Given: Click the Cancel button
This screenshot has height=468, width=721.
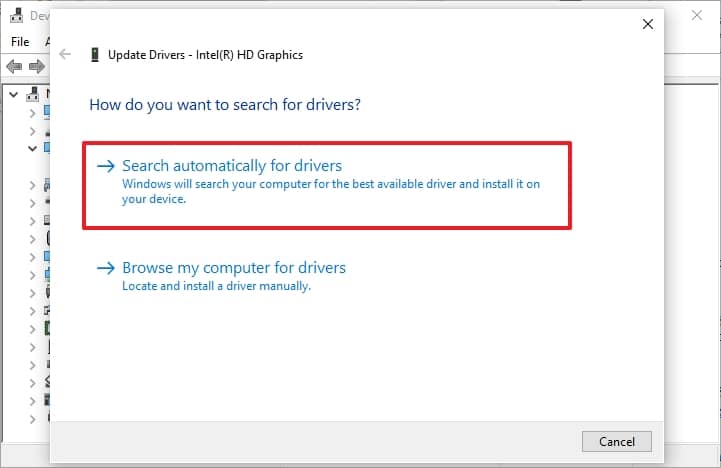Looking at the screenshot, I should click(x=616, y=441).
